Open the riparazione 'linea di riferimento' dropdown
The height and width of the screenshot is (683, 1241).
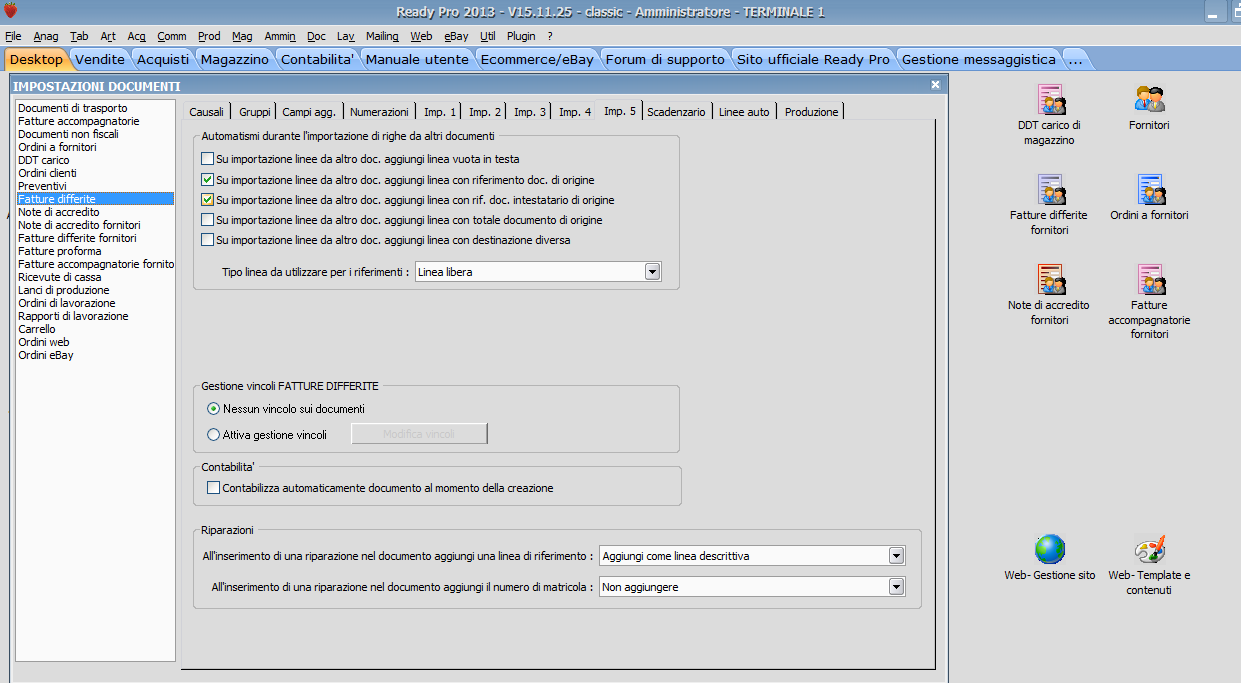click(x=896, y=556)
